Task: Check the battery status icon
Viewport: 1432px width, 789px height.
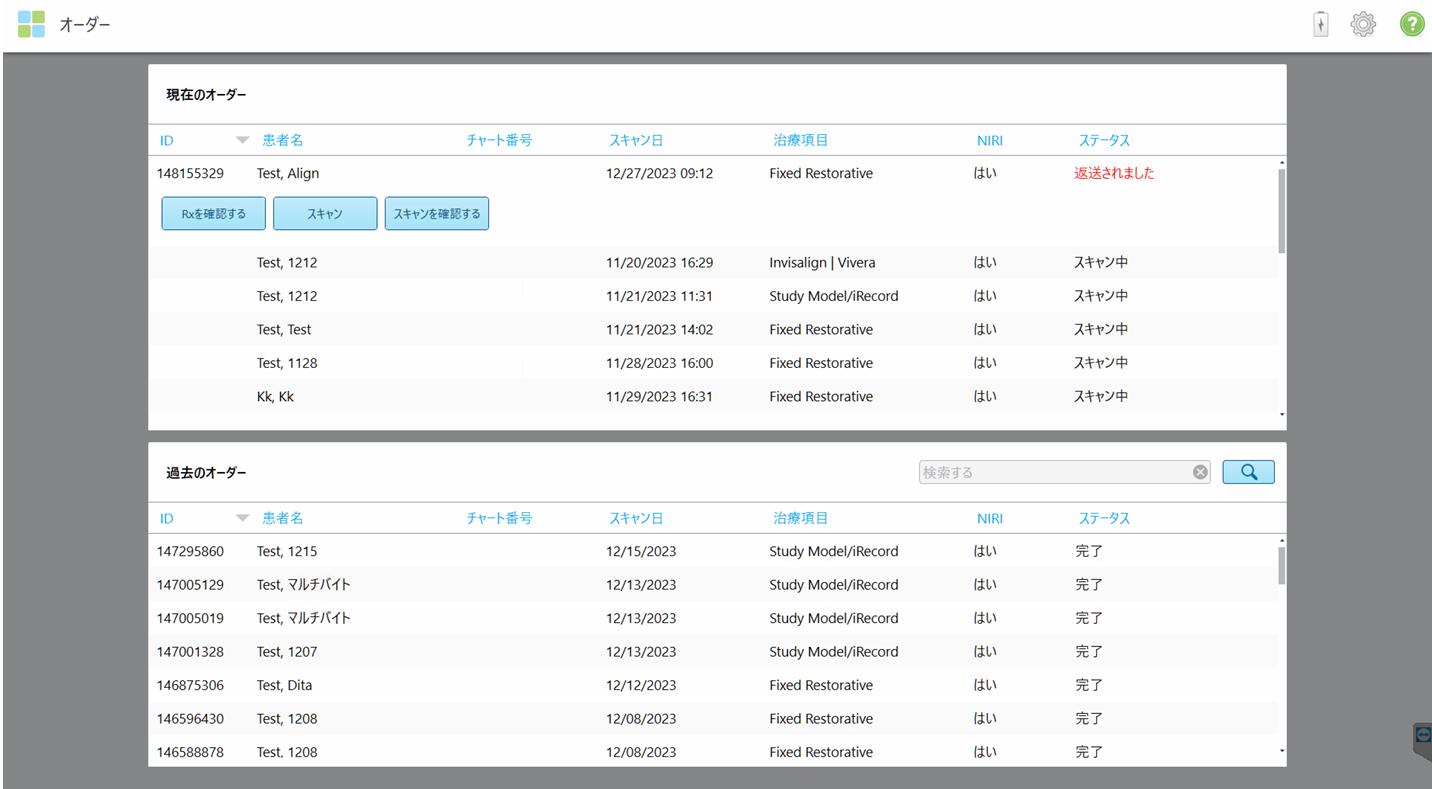Action: click(x=1321, y=24)
